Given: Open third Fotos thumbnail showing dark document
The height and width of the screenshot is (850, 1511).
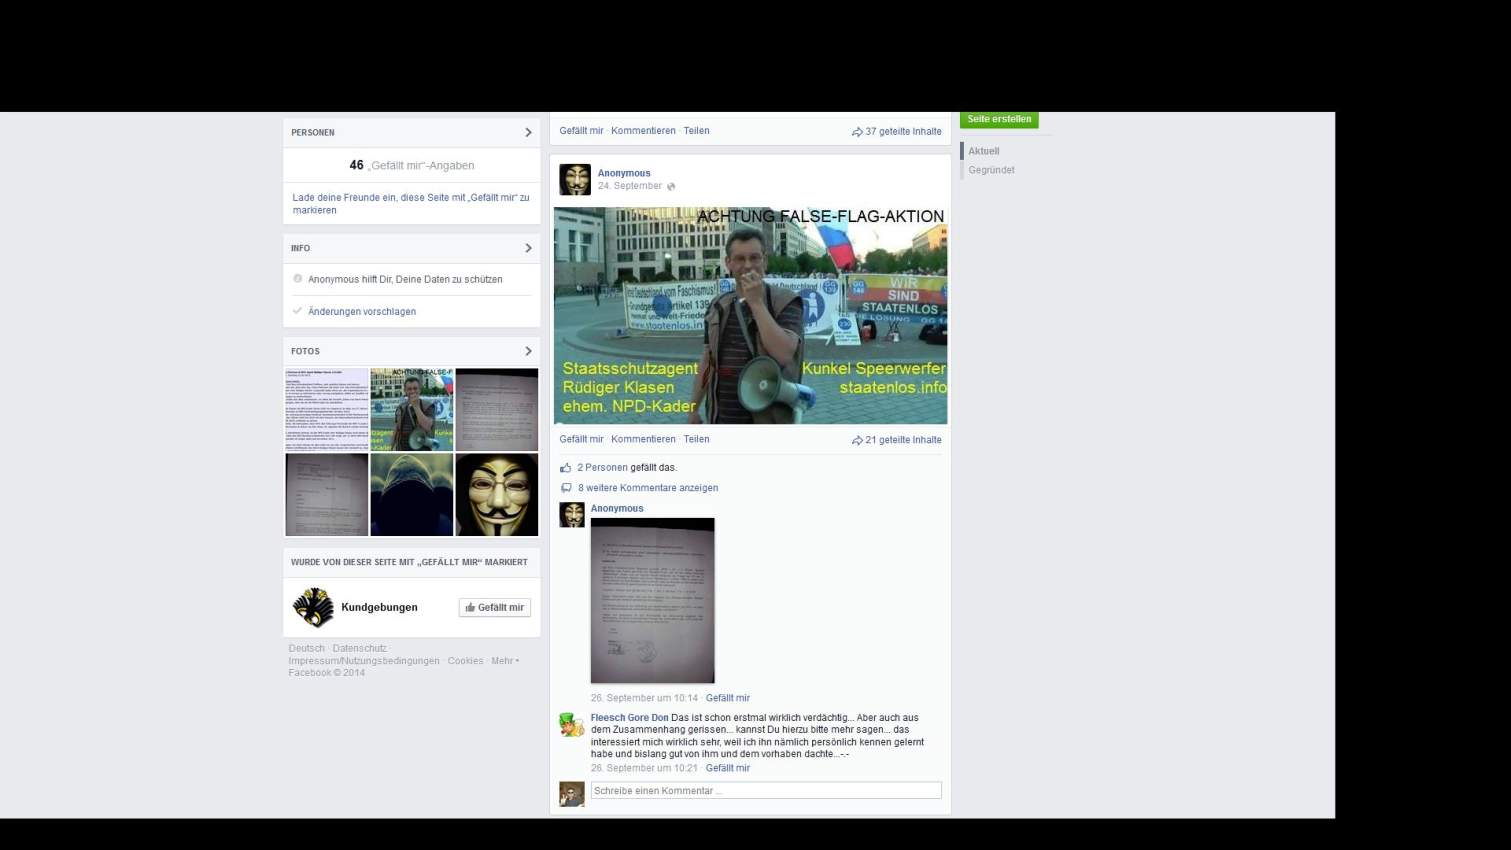Looking at the screenshot, I should [x=497, y=409].
